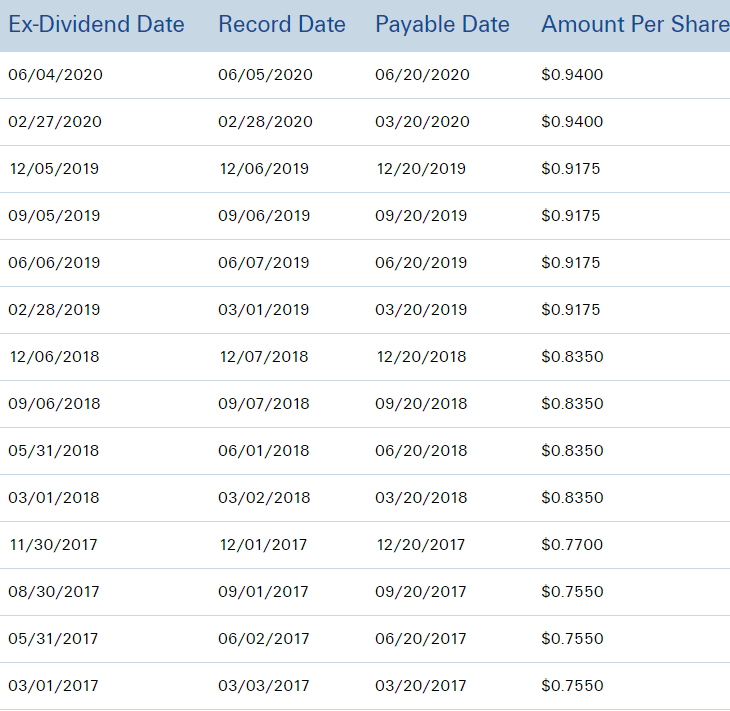The height and width of the screenshot is (711, 730).
Task: Select ex-dividend date 08/30/2017
Action: (x=54, y=592)
